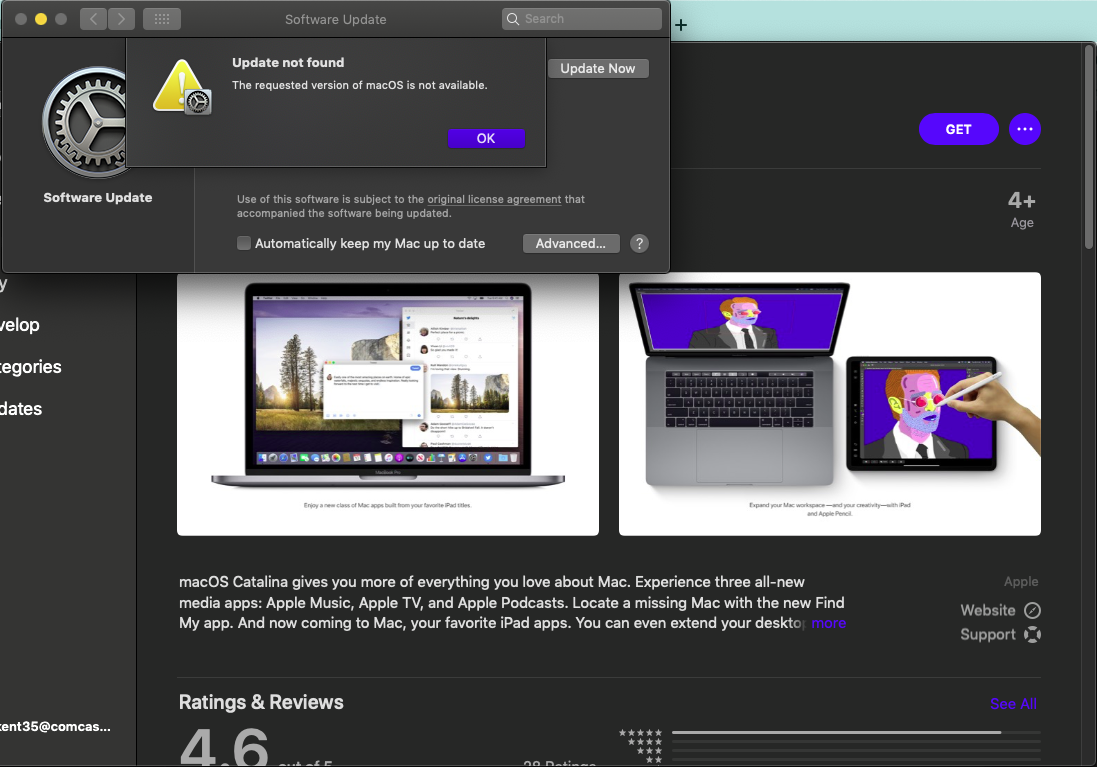The height and width of the screenshot is (767, 1097).
Task: Expand description with the more link
Action: point(828,623)
